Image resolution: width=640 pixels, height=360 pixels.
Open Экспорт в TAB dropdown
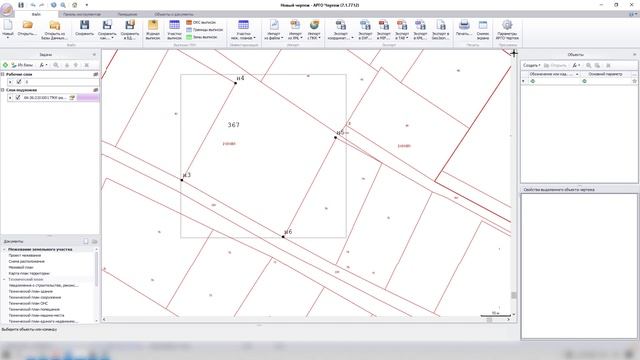pos(402,30)
